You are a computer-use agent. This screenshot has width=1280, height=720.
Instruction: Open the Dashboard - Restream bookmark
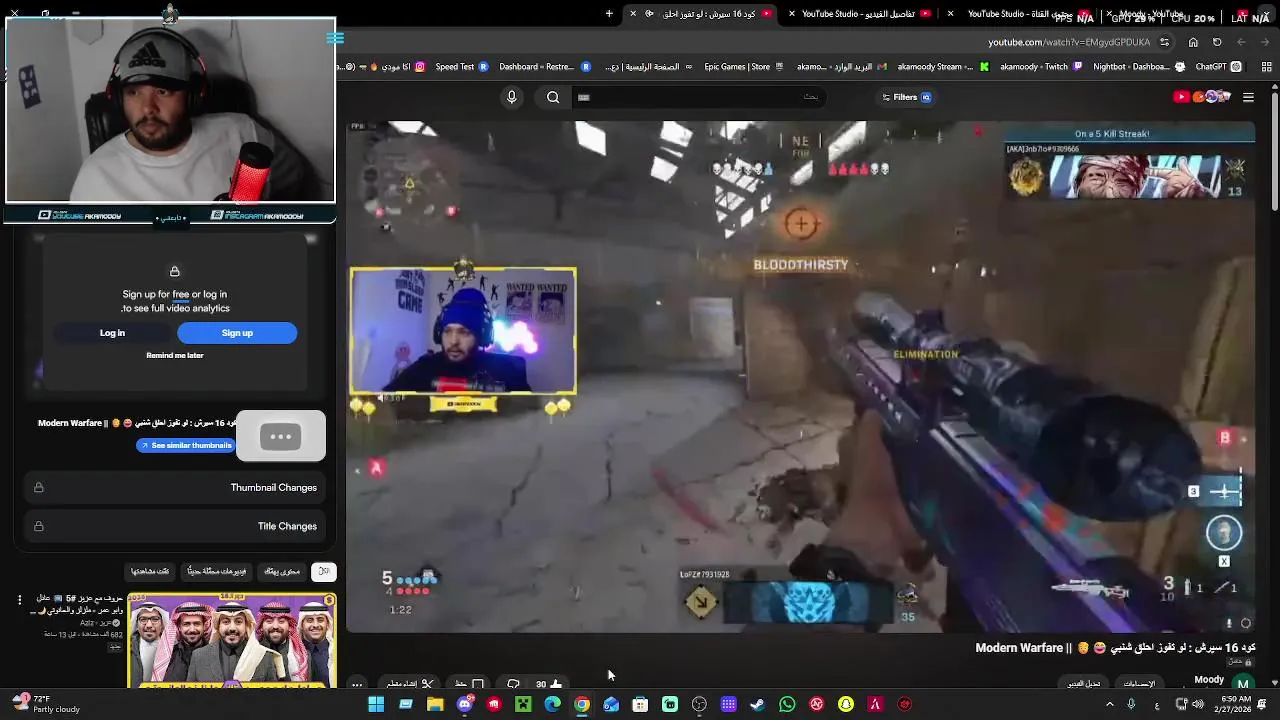pyautogui.click(x=545, y=67)
